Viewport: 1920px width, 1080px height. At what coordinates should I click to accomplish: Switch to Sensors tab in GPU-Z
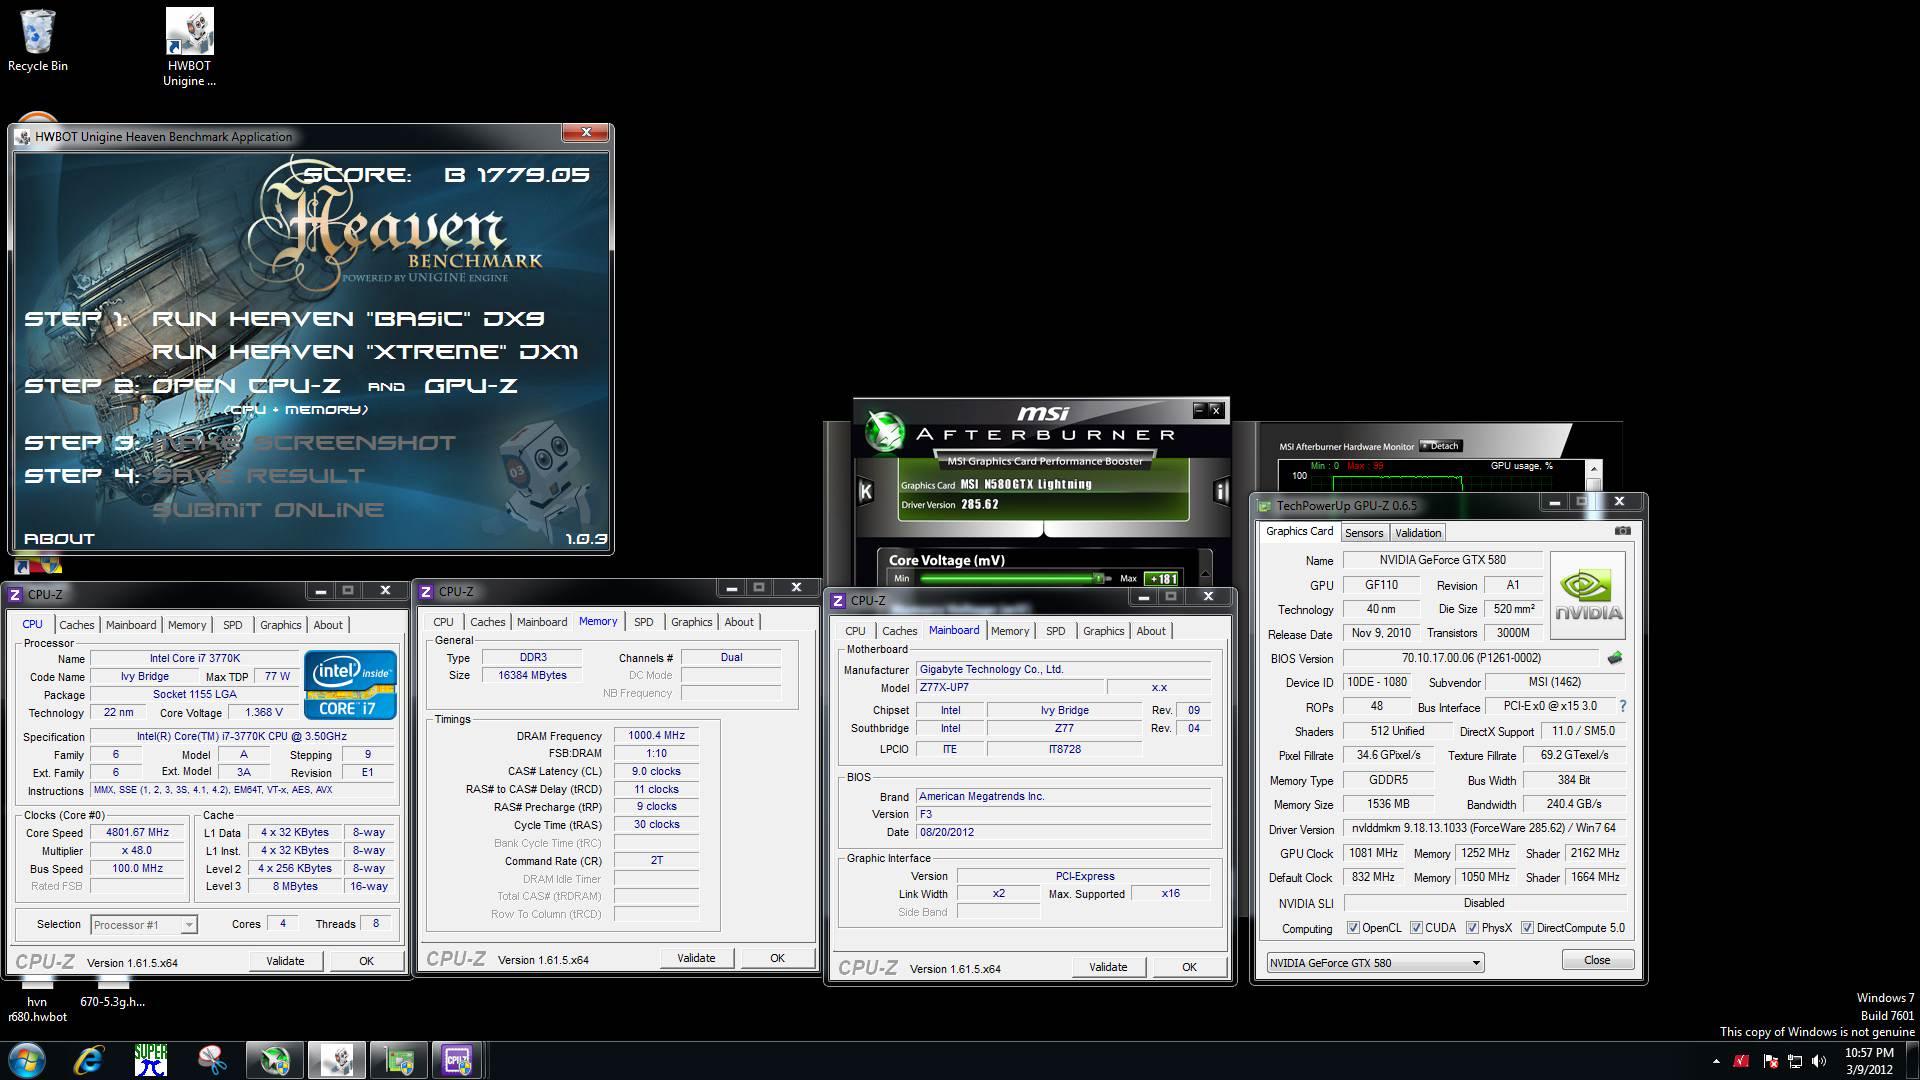pyautogui.click(x=1364, y=533)
